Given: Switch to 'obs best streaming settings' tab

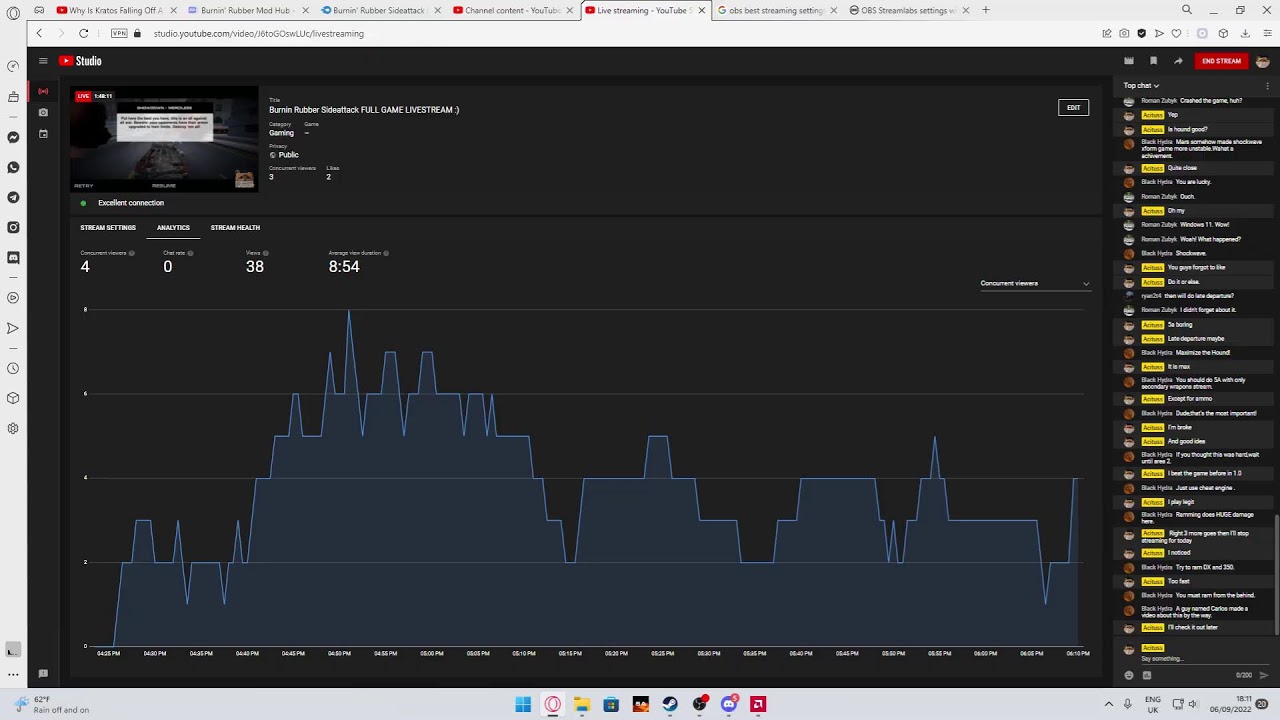Looking at the screenshot, I should point(775,10).
